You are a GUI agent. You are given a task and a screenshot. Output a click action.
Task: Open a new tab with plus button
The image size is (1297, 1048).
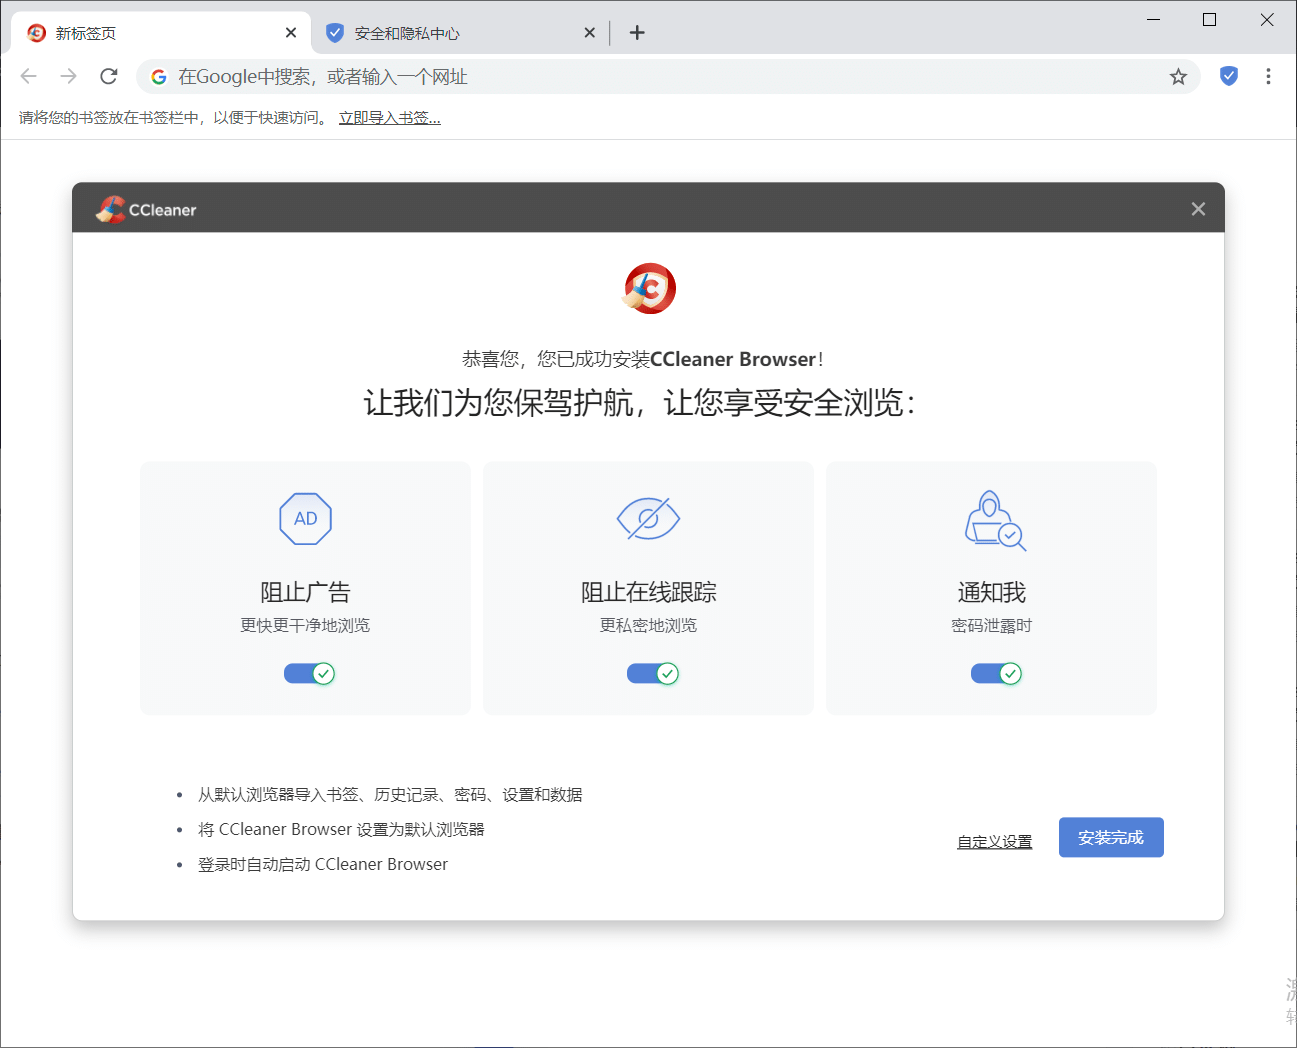point(637,33)
